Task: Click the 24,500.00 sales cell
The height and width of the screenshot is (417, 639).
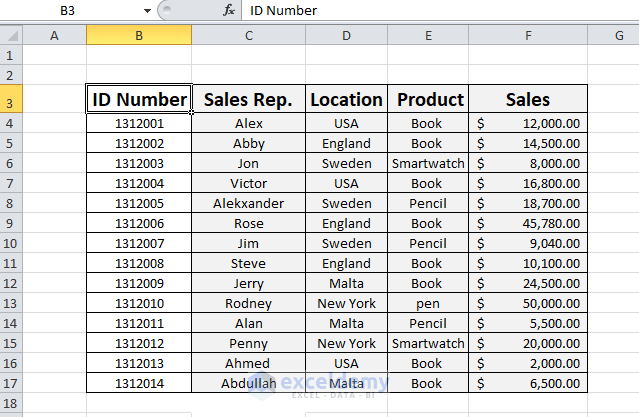Action: tap(528, 283)
